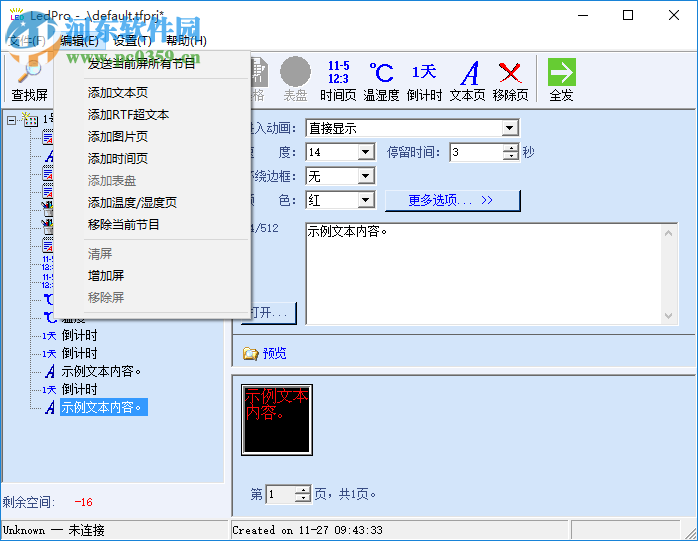Click the 未连接 connection status text
The height and width of the screenshot is (541, 698).
[x=86, y=530]
